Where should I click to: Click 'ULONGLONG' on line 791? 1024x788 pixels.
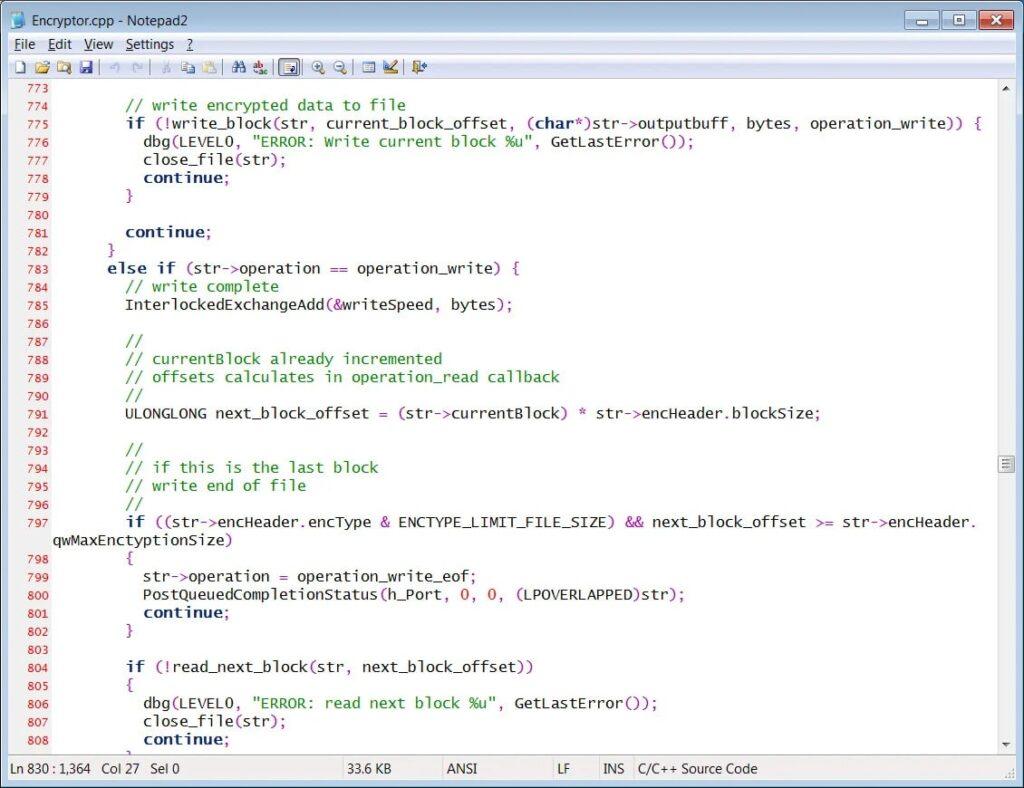coord(166,414)
